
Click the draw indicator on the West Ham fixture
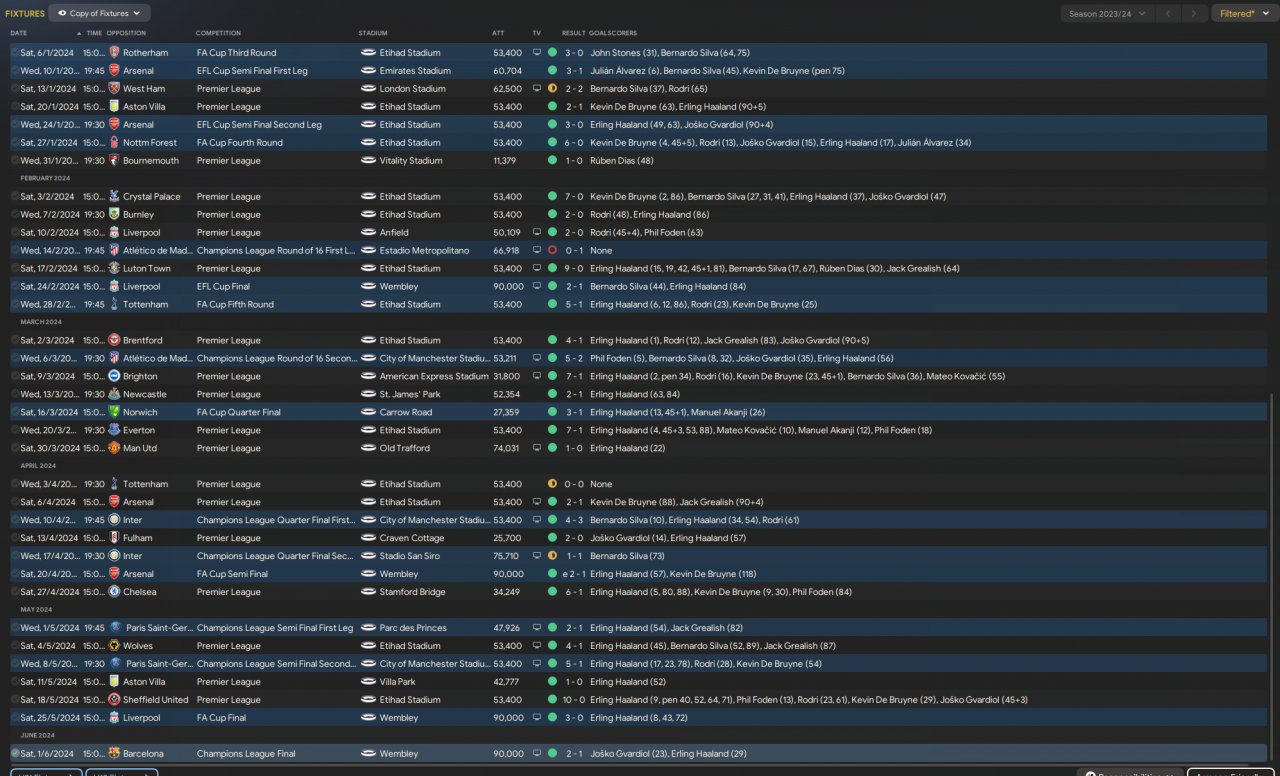(x=552, y=89)
